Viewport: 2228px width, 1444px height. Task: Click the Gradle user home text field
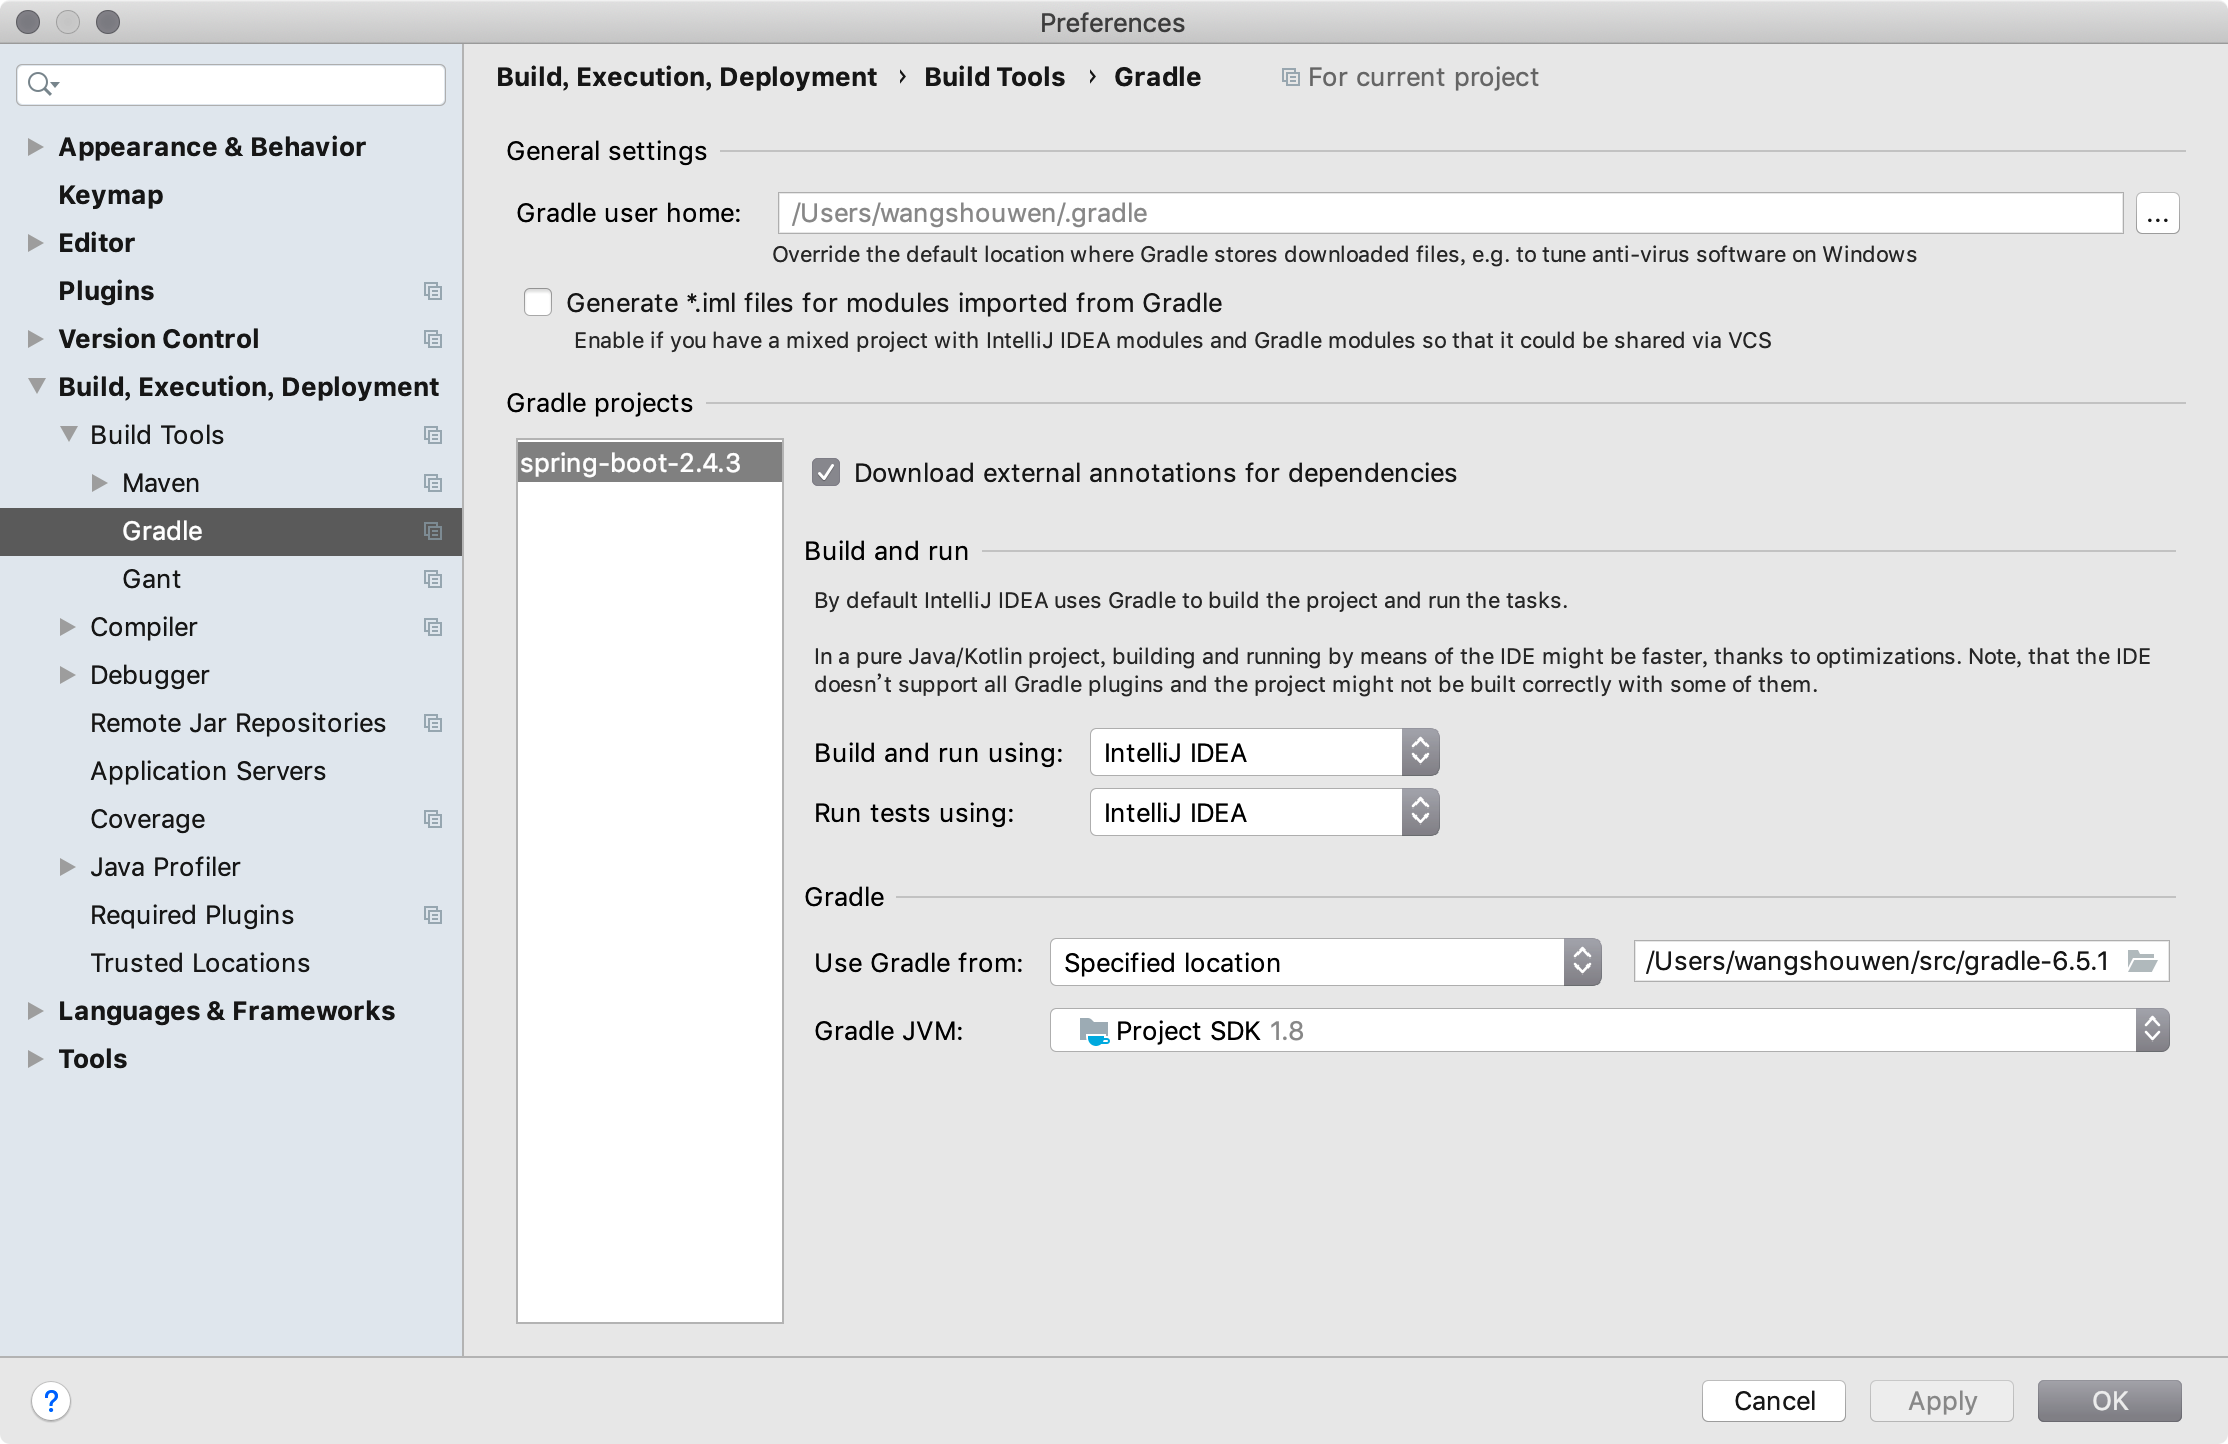click(1450, 213)
